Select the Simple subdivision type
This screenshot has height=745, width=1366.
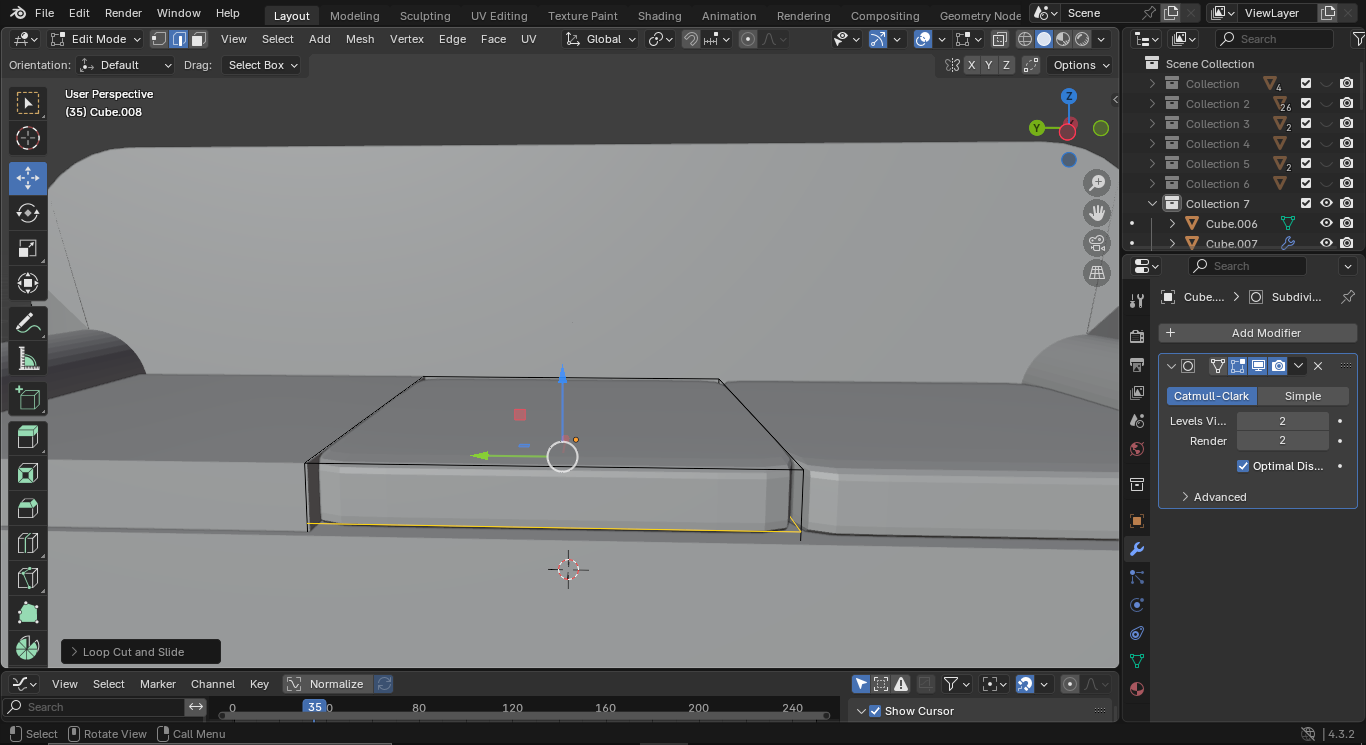coord(1303,396)
